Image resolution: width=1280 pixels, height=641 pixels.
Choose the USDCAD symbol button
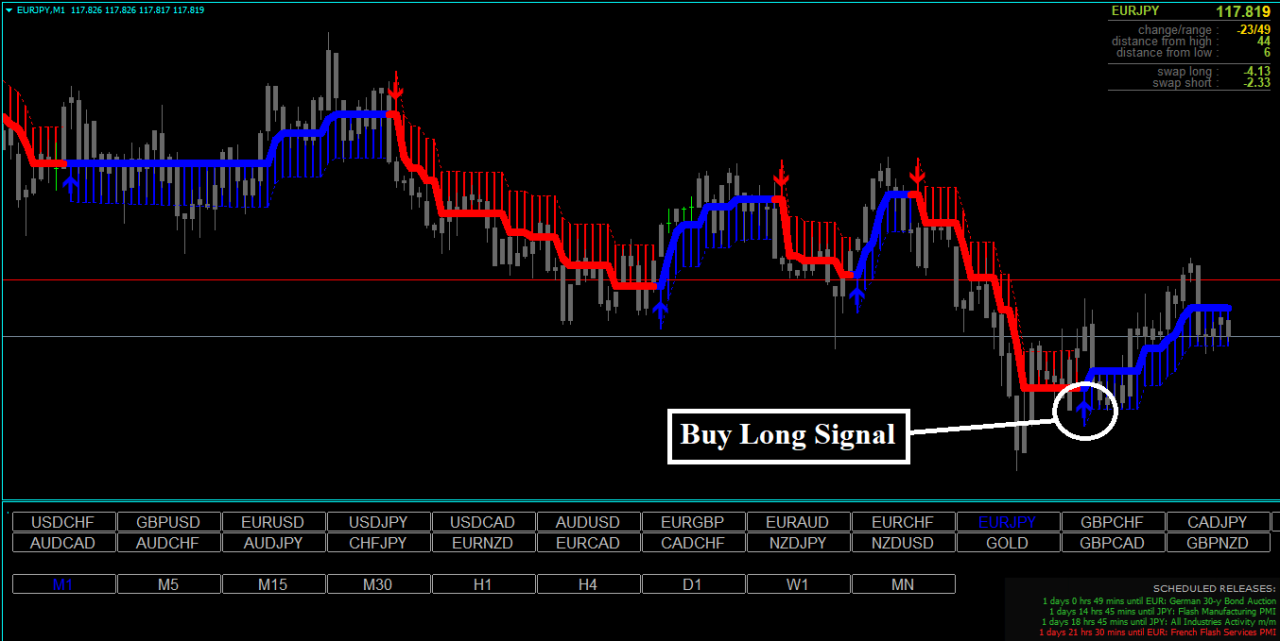[484, 522]
